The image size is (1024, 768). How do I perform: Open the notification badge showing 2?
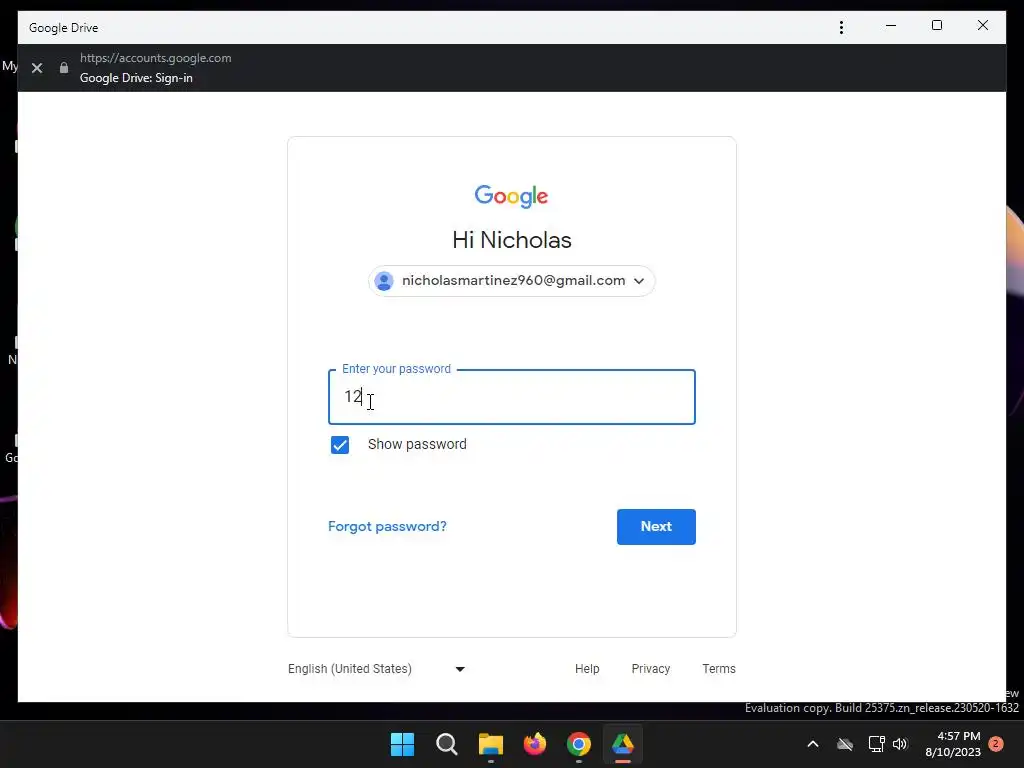[x=996, y=744]
